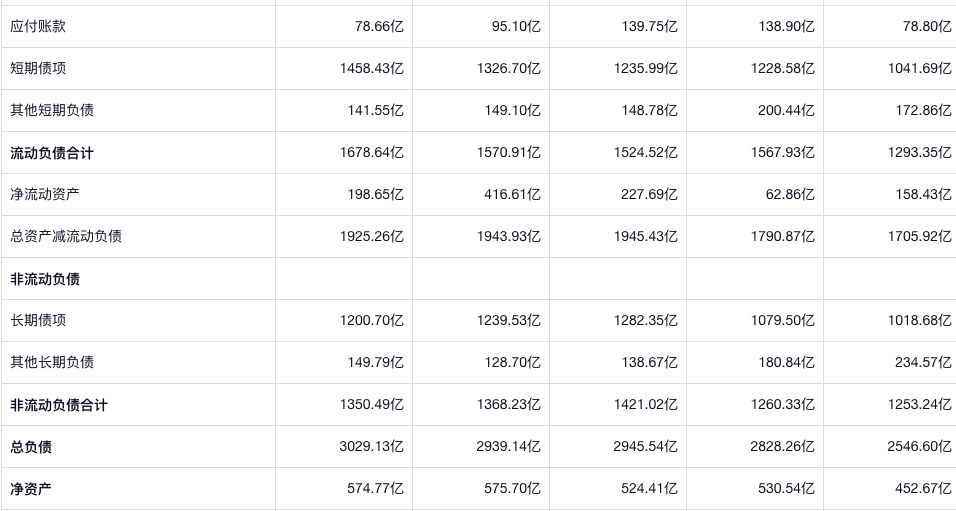
Task: Select the 1421.02亿 非流动负债合计 cell
Action: click(x=645, y=405)
